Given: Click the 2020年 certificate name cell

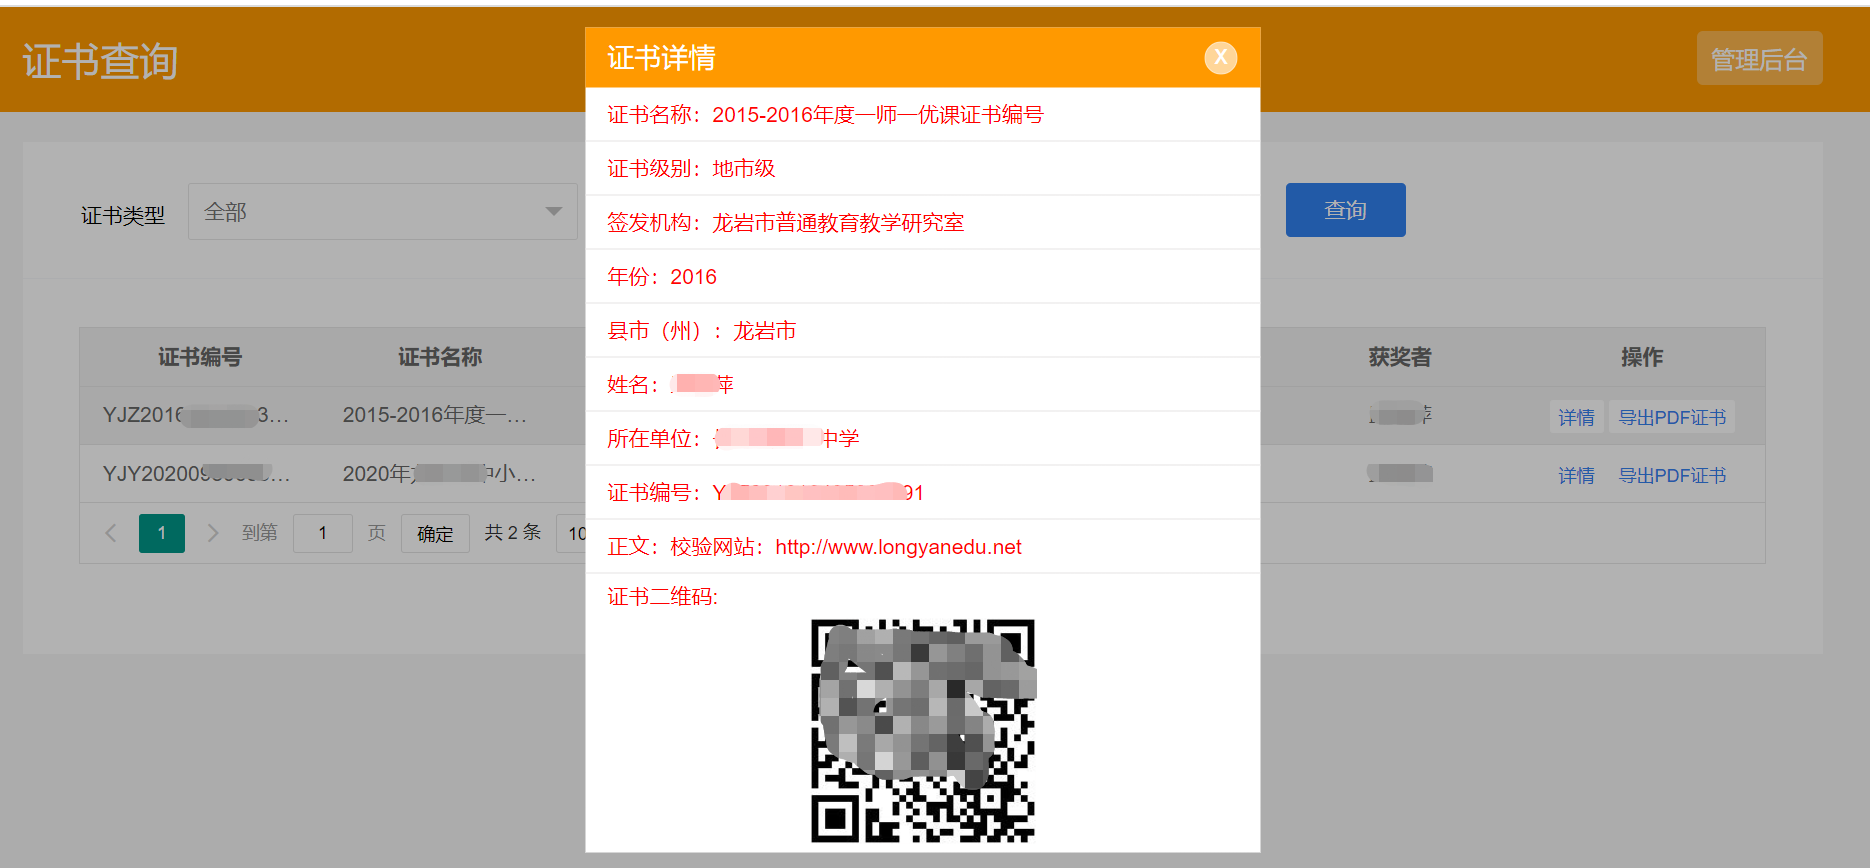Looking at the screenshot, I should tap(439, 474).
